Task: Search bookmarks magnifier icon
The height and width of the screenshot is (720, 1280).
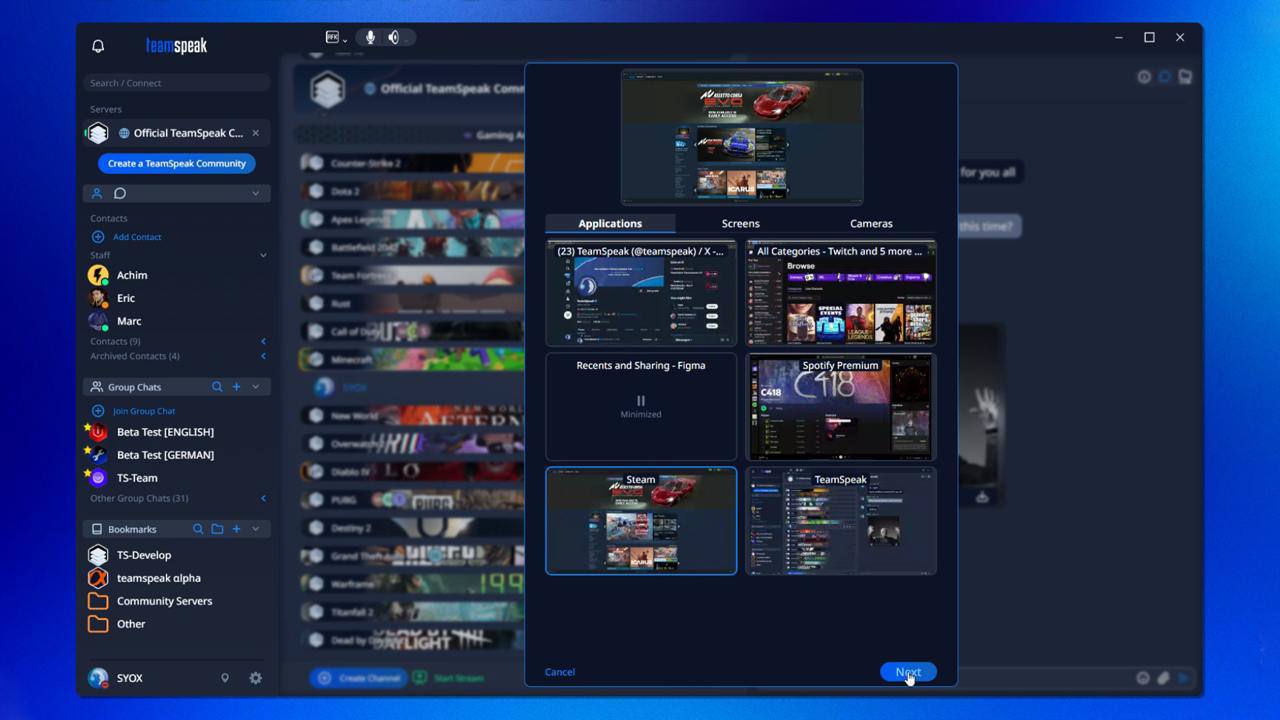Action: pos(198,529)
